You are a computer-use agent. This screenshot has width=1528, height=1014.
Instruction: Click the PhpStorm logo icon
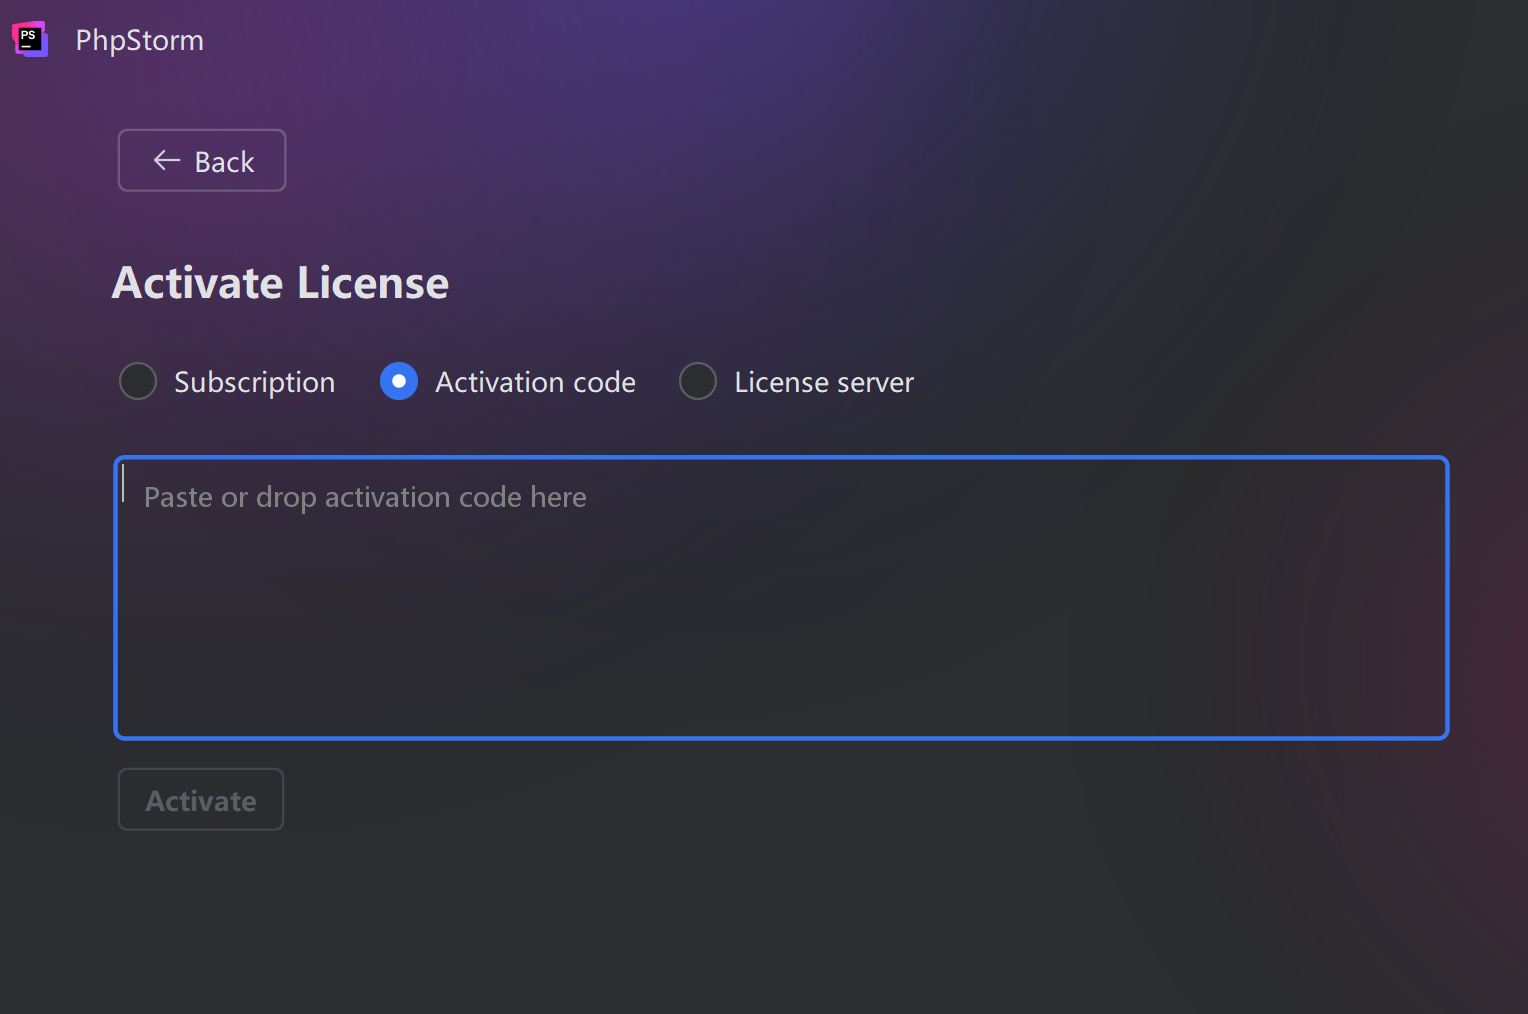[x=29, y=39]
